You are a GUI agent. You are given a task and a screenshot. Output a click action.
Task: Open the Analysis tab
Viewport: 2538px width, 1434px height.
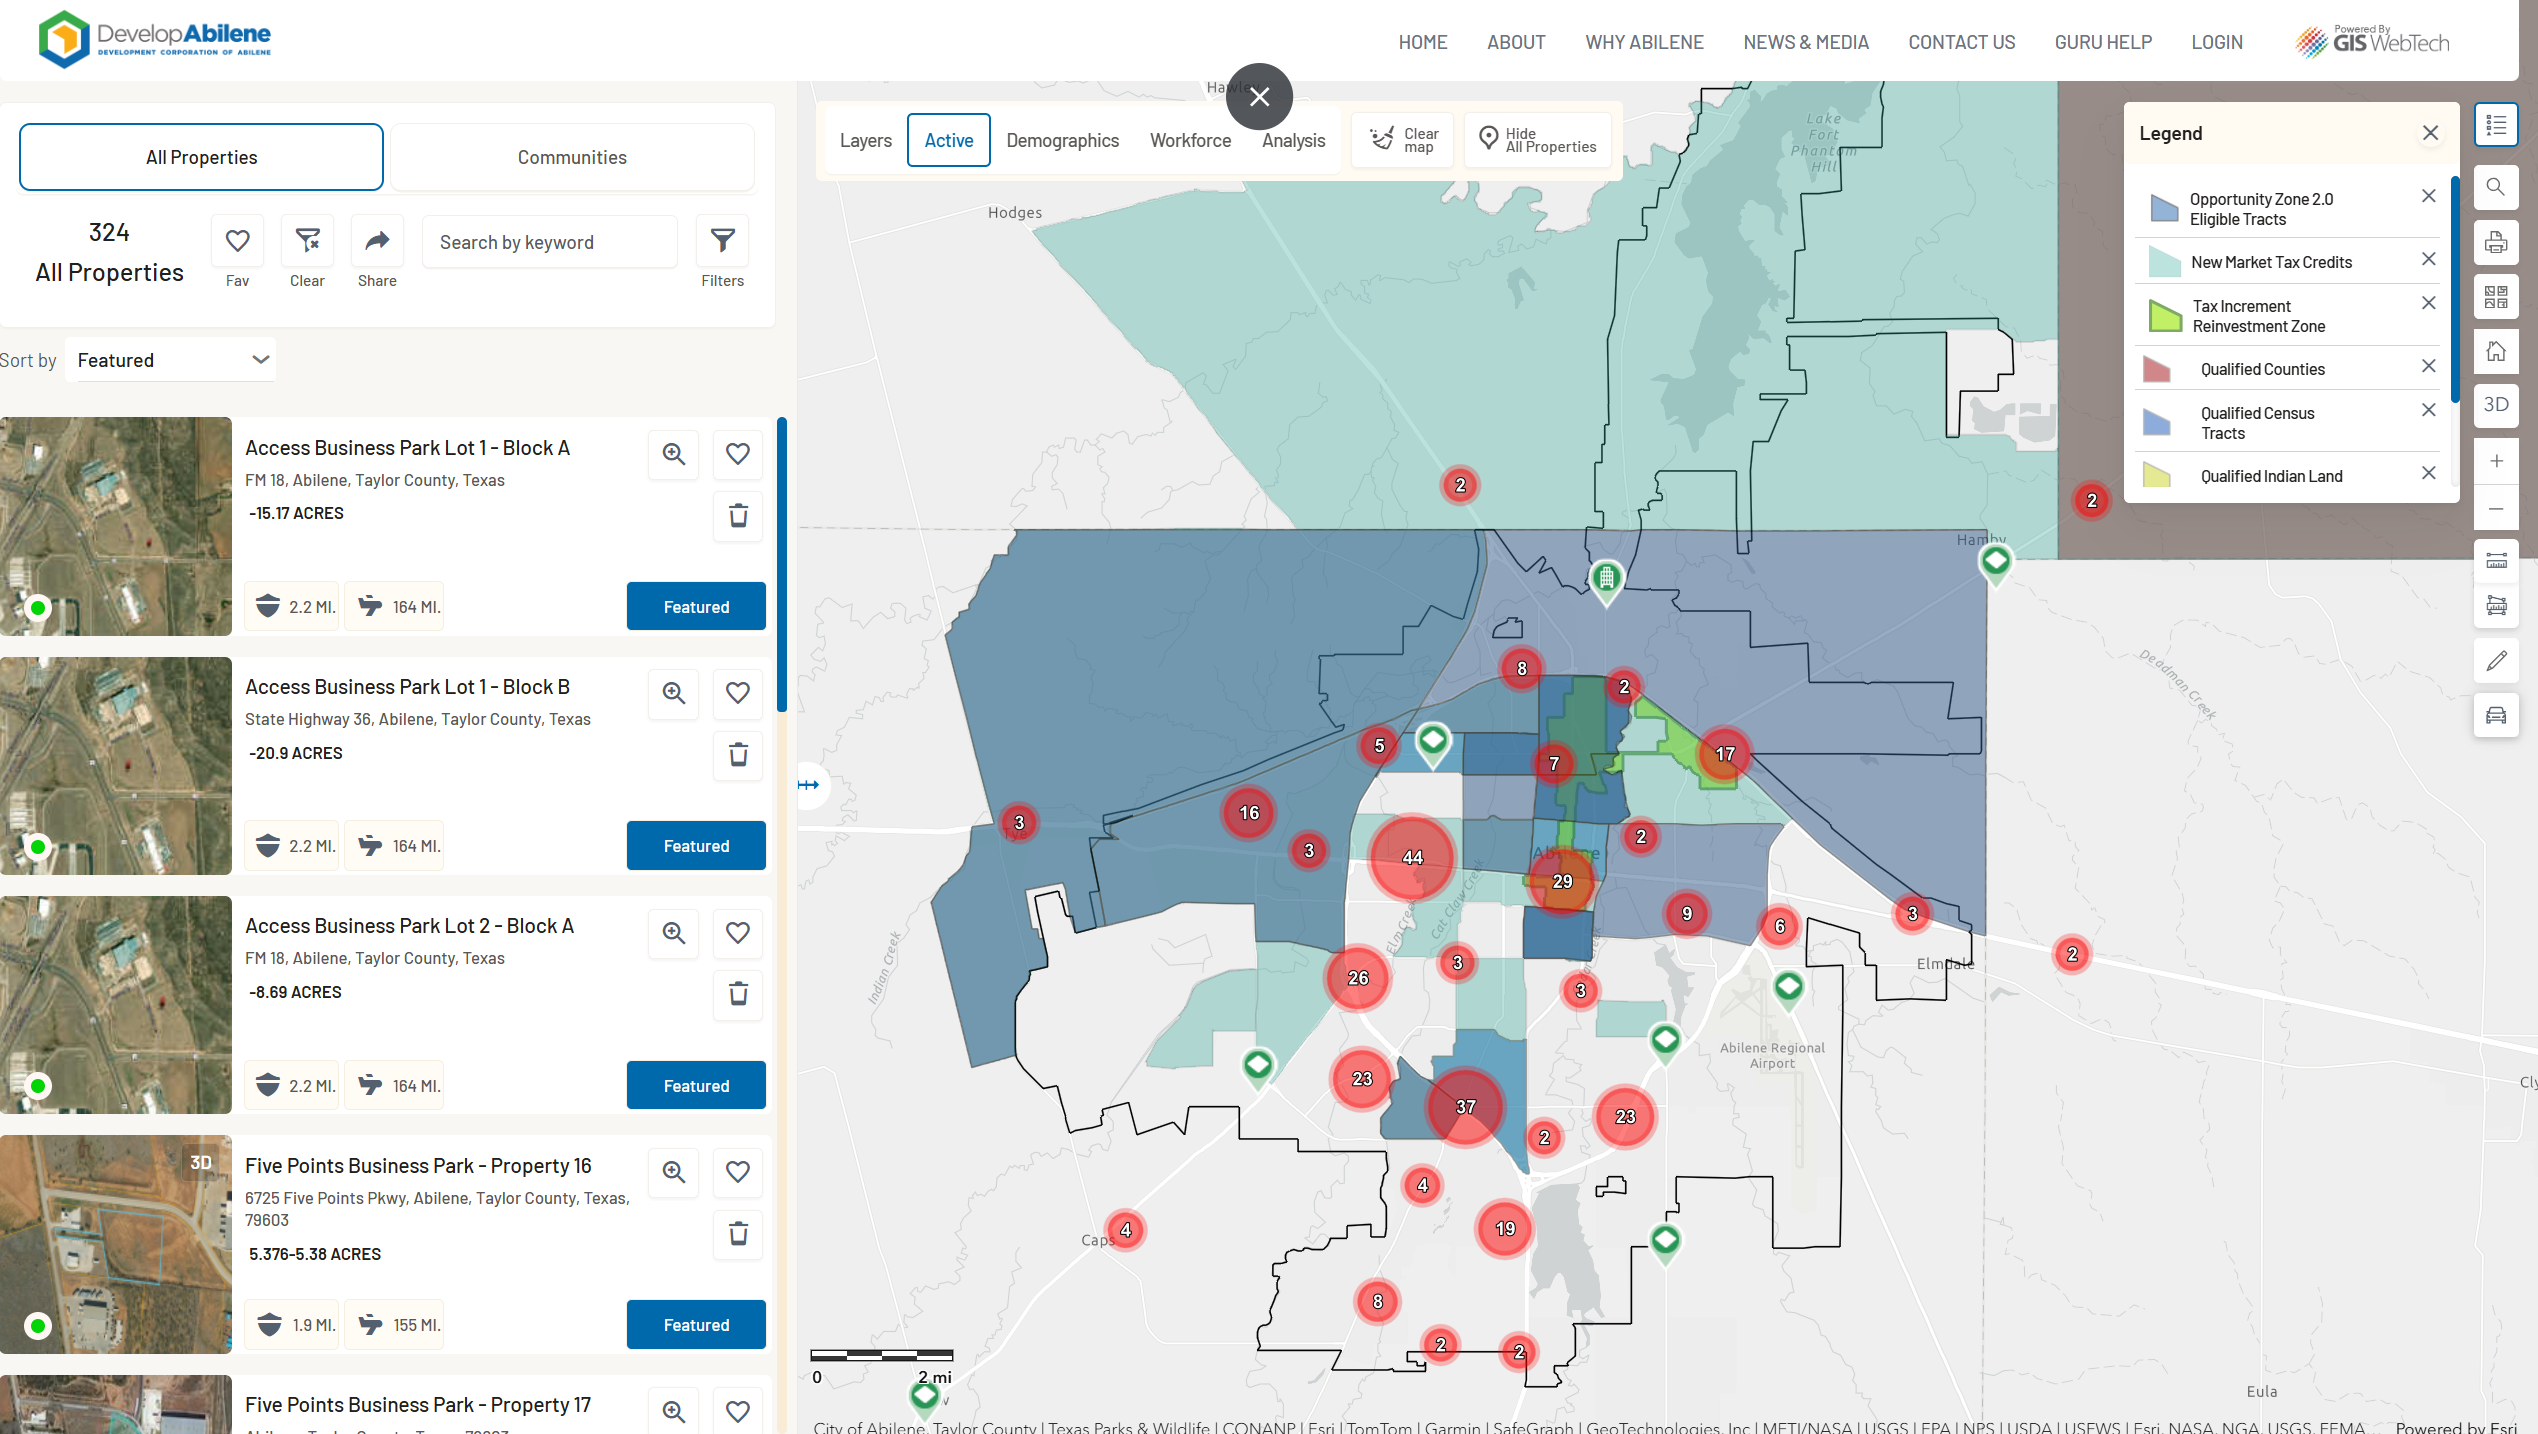point(1293,140)
